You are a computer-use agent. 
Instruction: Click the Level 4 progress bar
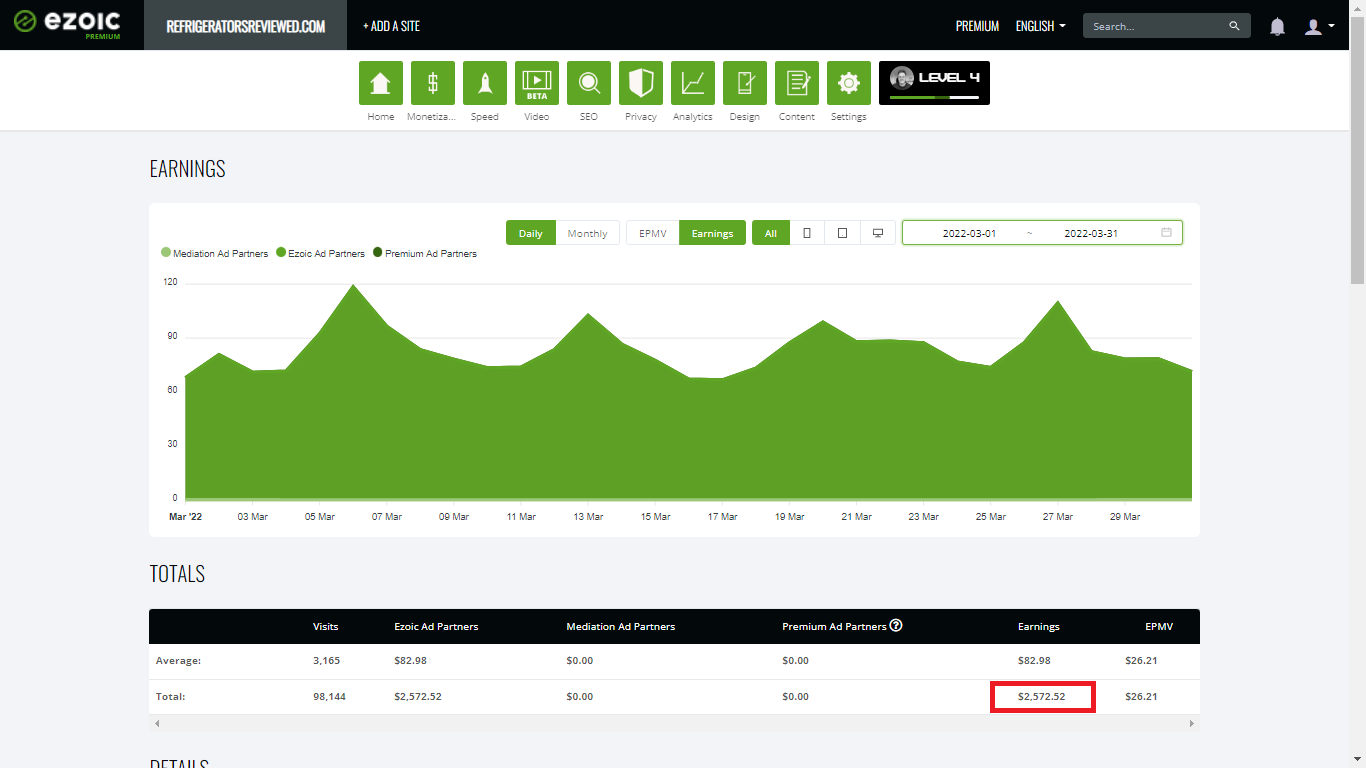(x=934, y=97)
